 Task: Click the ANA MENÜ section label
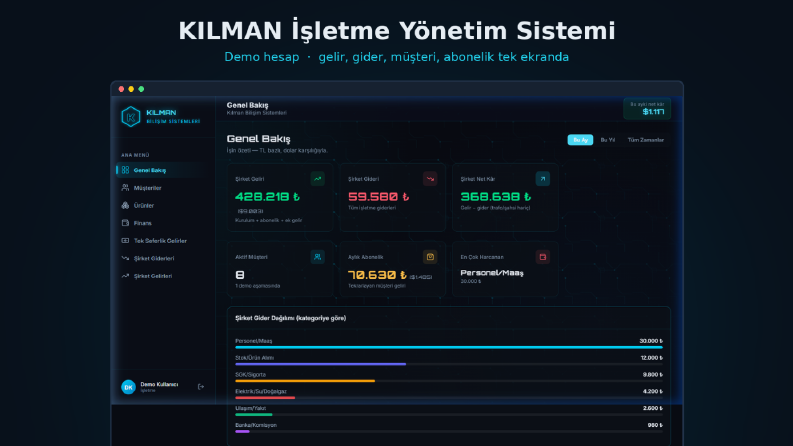tap(136, 155)
